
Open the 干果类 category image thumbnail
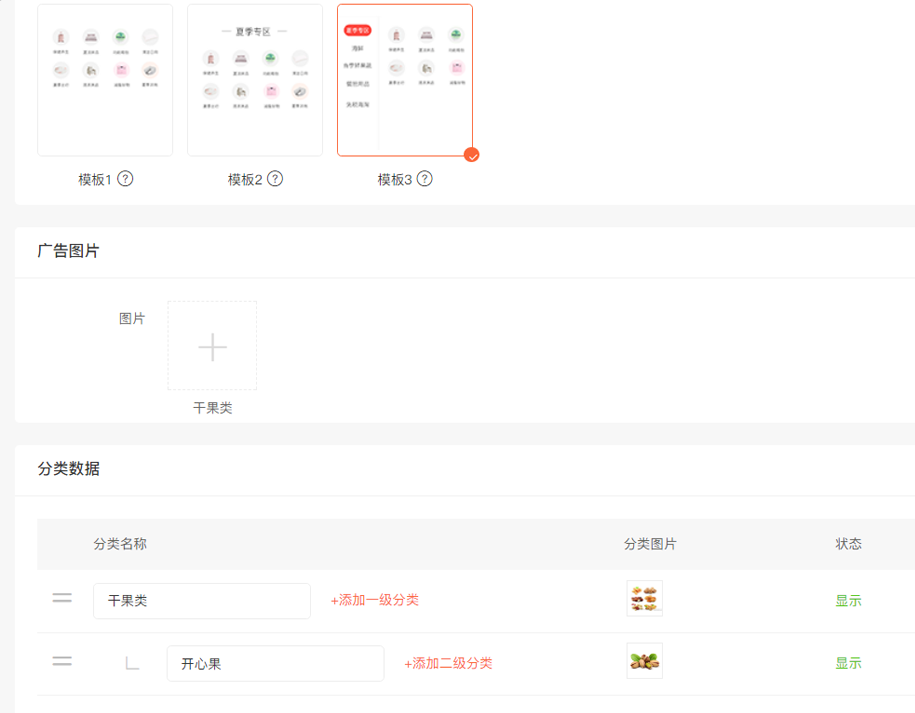coord(644,599)
